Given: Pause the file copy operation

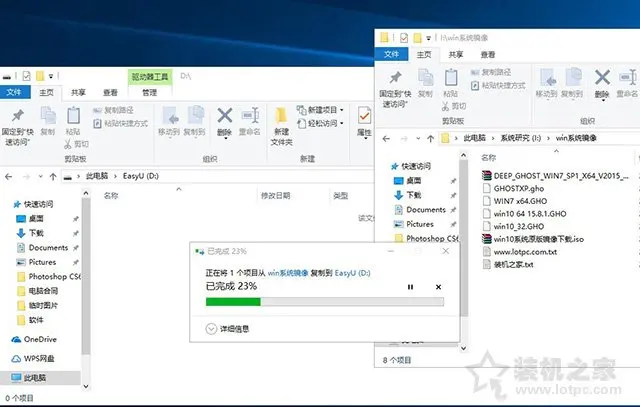Looking at the screenshot, I should pyautogui.click(x=410, y=287).
